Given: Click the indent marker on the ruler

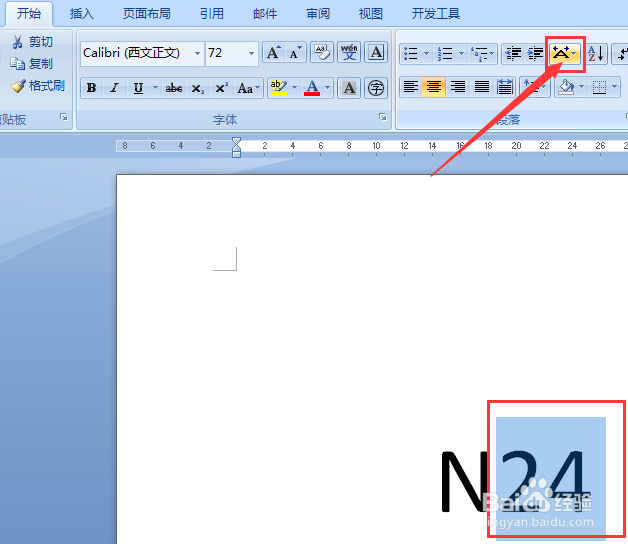Looking at the screenshot, I should 236,147.
